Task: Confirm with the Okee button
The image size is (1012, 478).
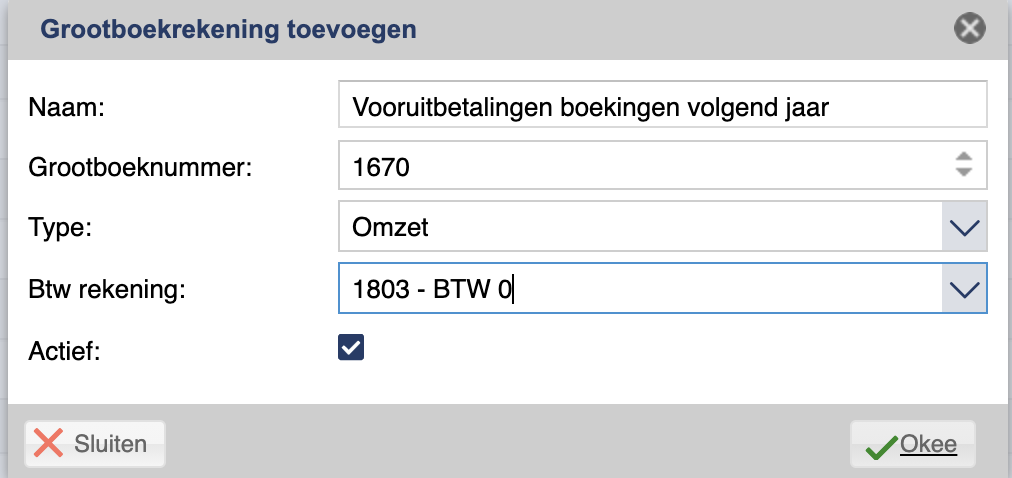Action: pyautogui.click(x=913, y=444)
